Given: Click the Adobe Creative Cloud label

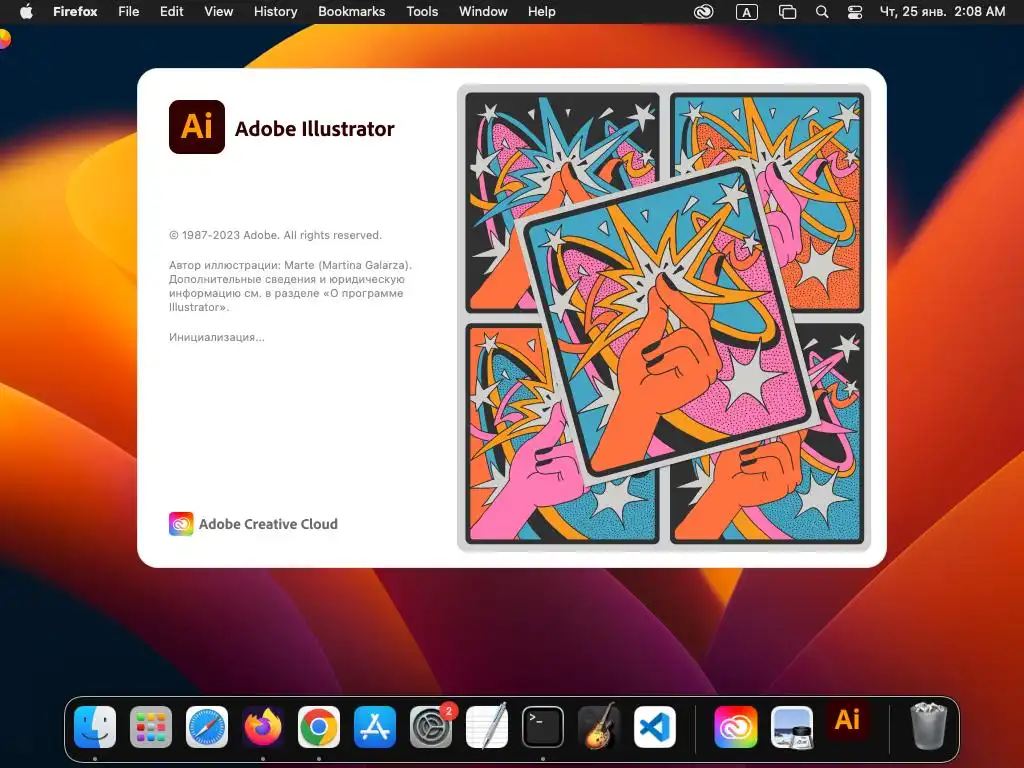Looking at the screenshot, I should [268, 524].
